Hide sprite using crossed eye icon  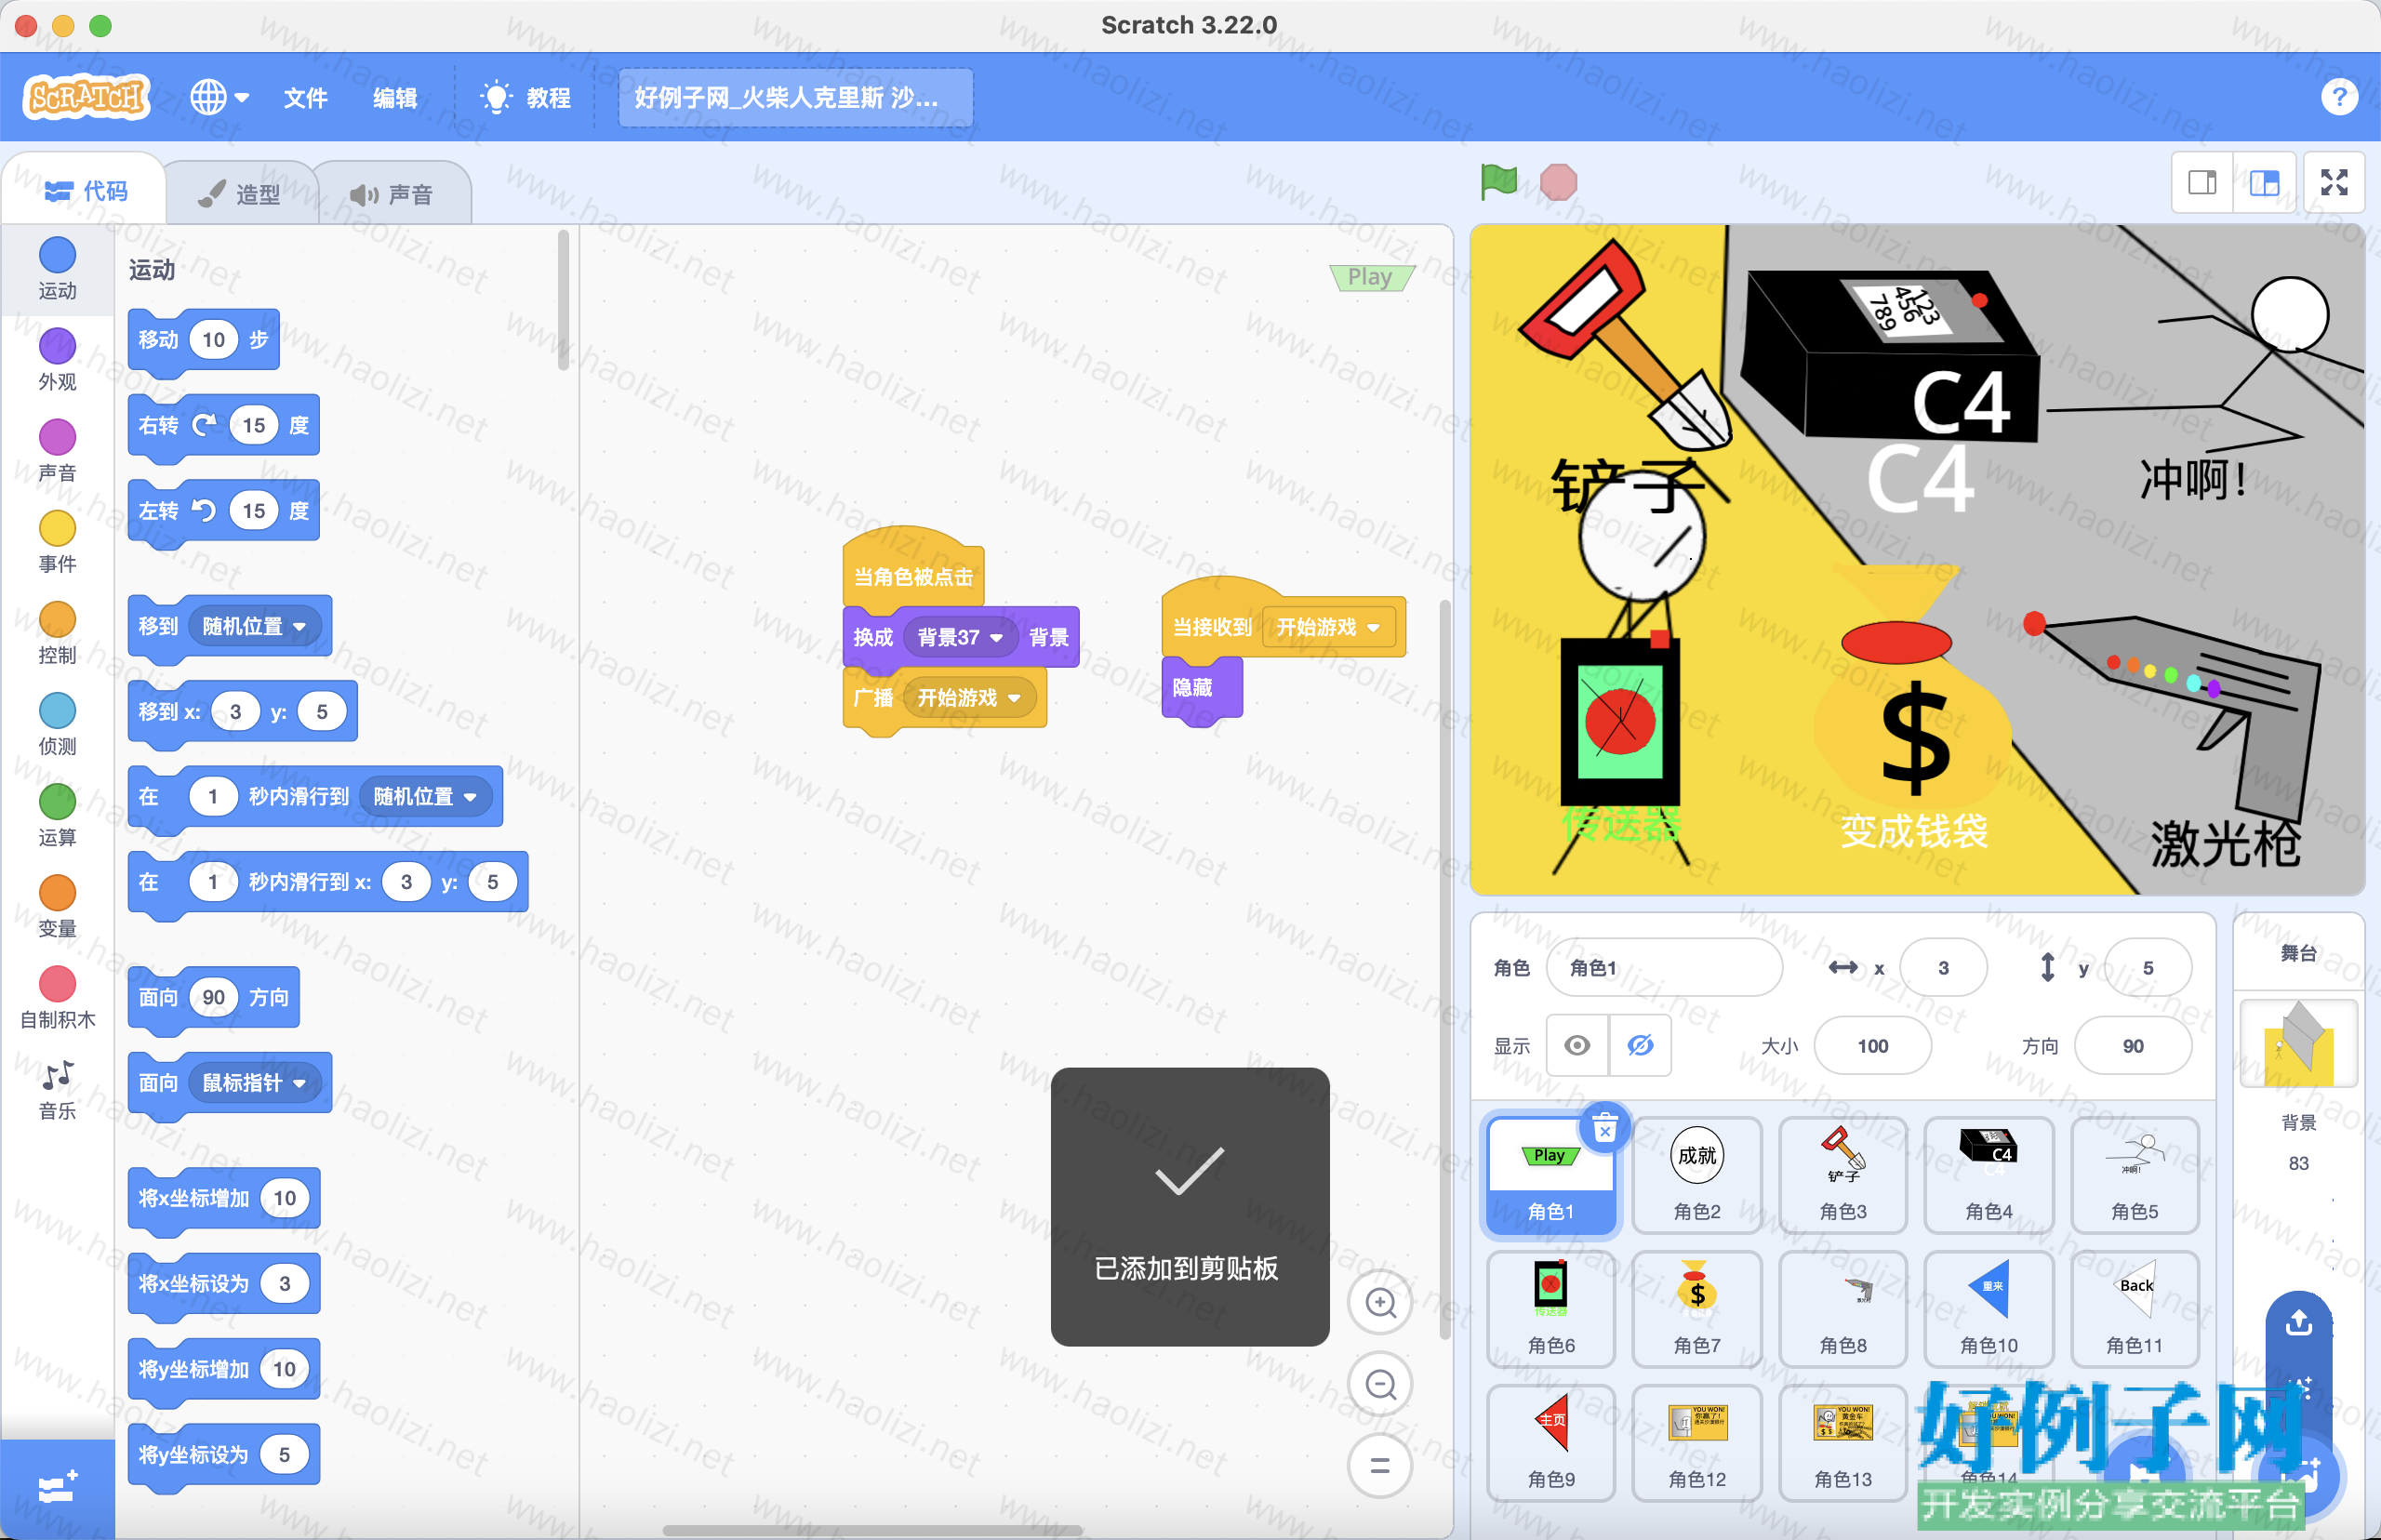pyautogui.click(x=1639, y=1046)
